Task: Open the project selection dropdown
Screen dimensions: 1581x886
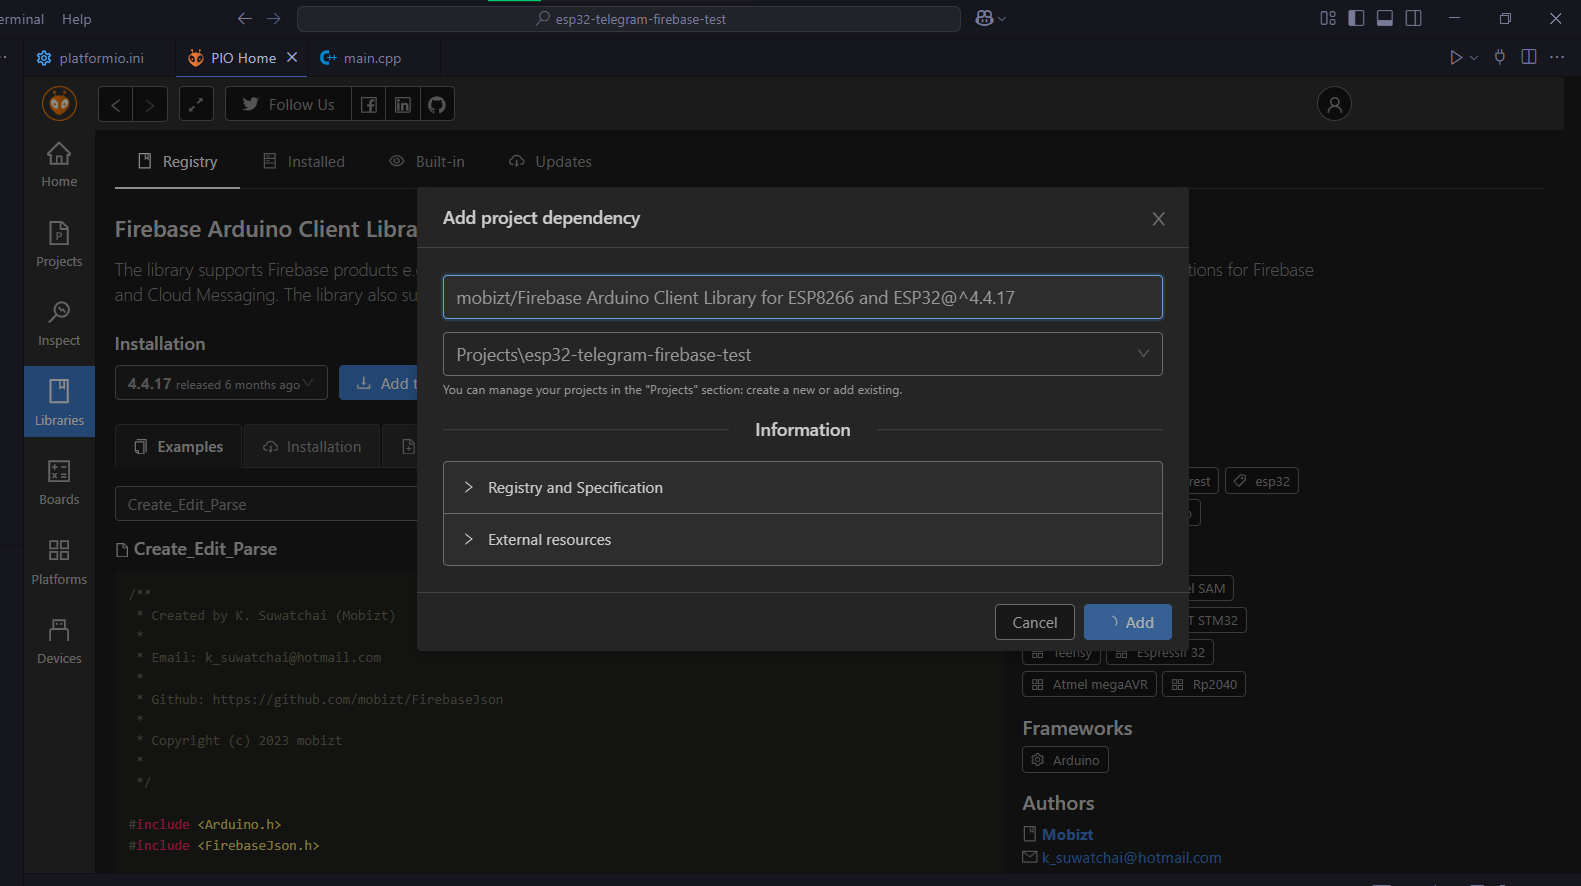Action: pyautogui.click(x=802, y=354)
